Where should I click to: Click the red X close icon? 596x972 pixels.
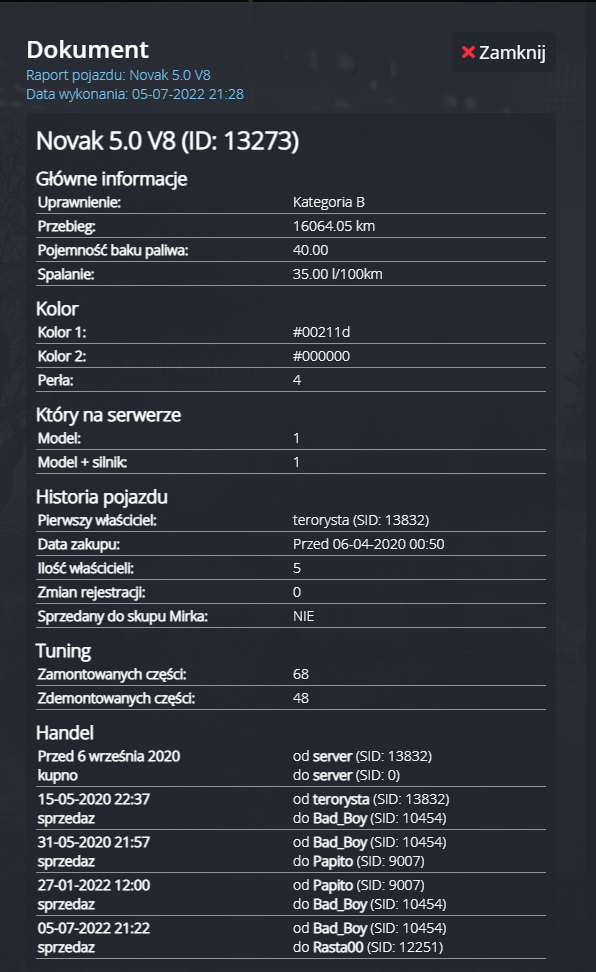pos(468,53)
